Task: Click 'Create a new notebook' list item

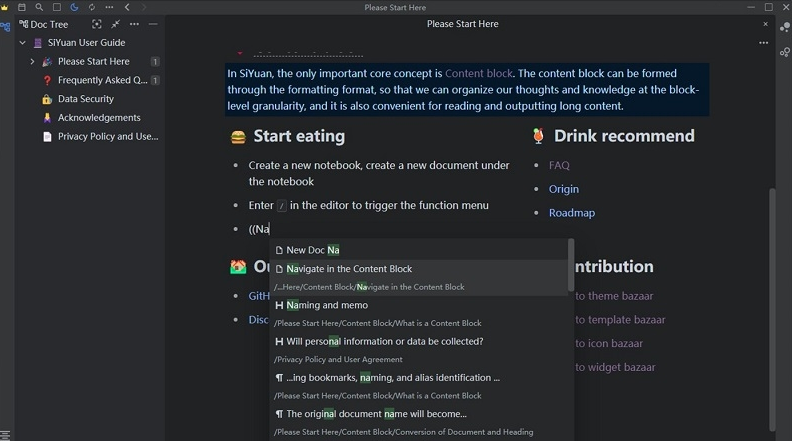Action: (x=379, y=173)
